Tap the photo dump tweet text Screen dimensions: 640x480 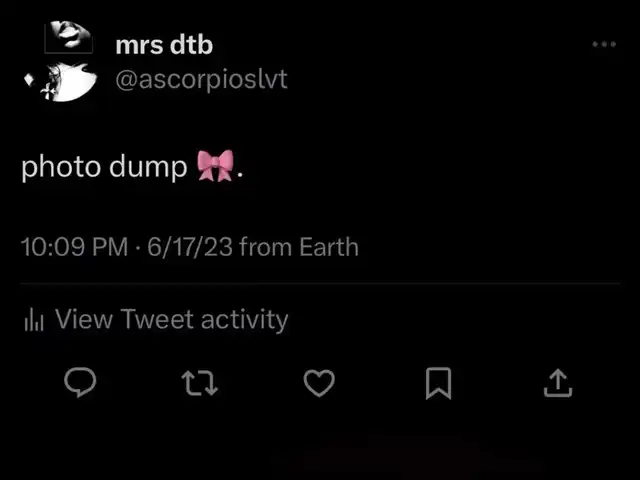coord(104,167)
